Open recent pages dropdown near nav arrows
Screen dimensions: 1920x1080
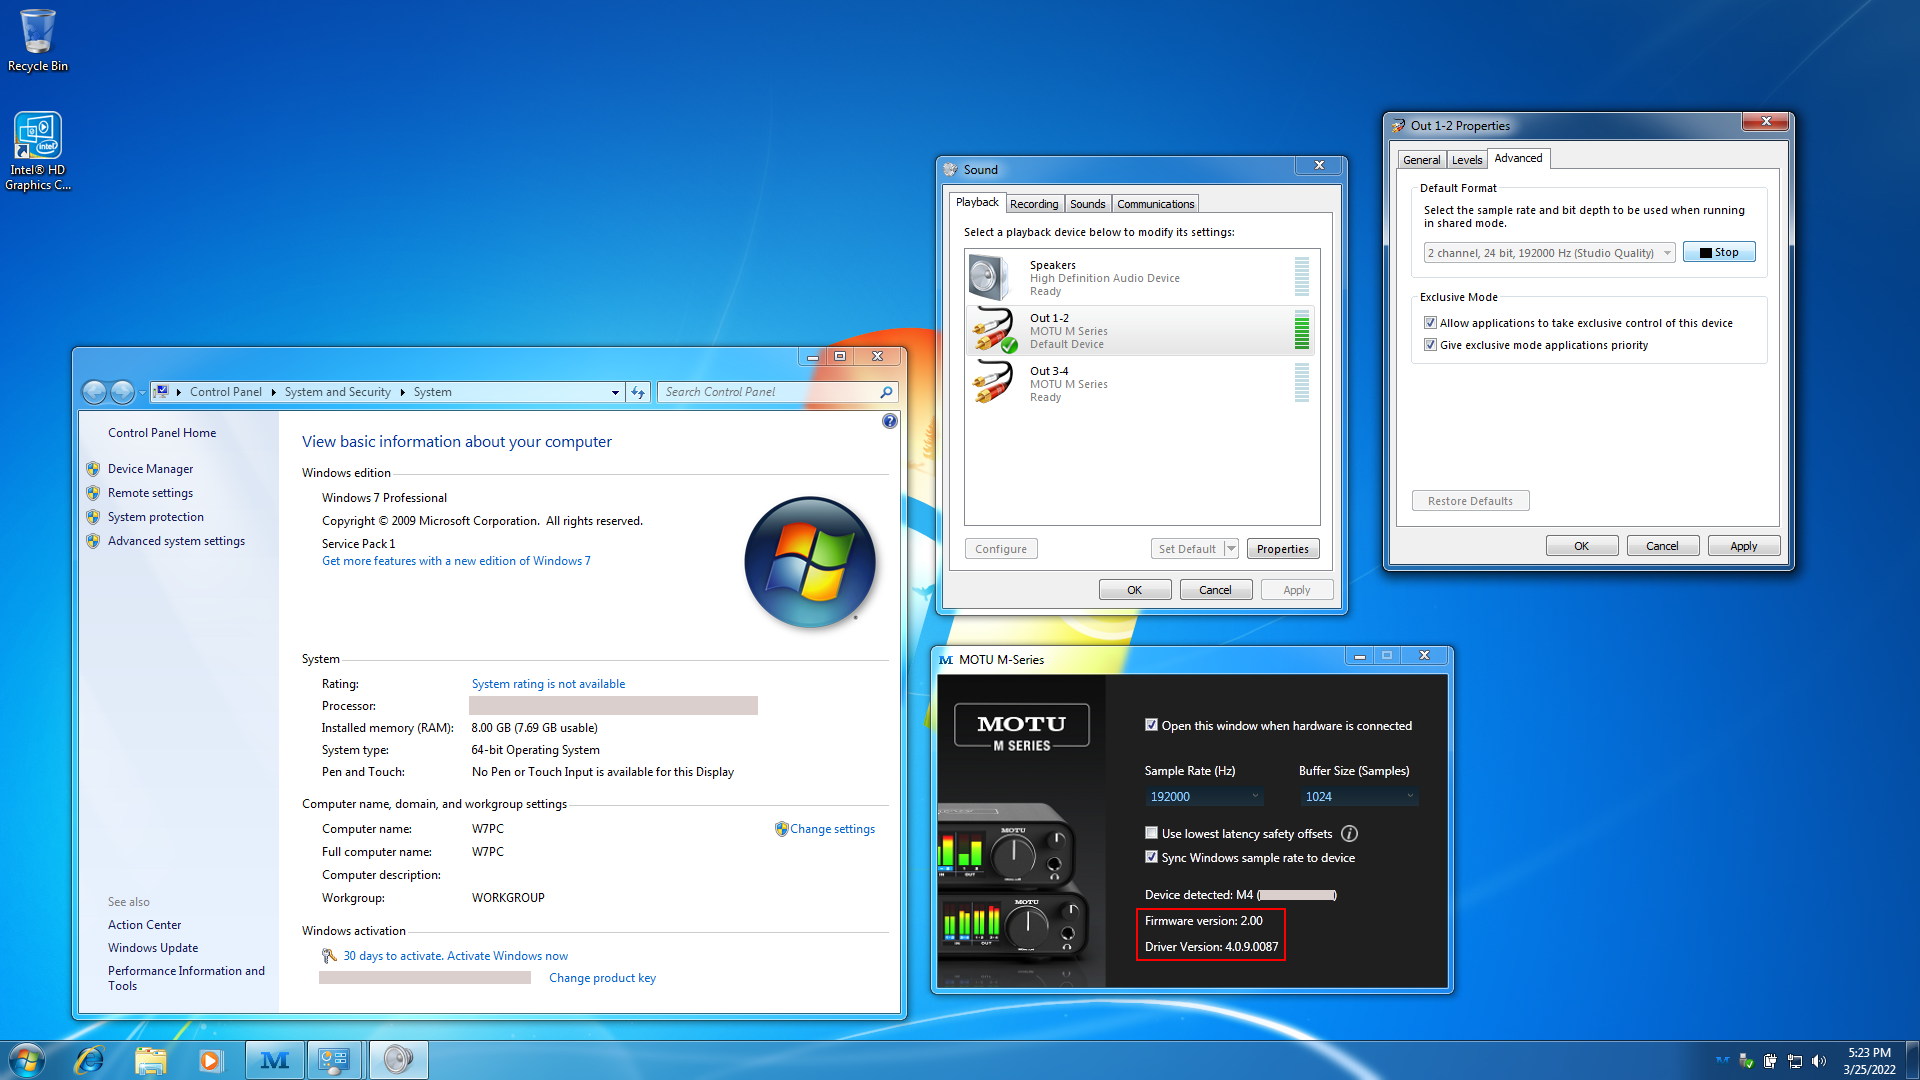click(142, 393)
